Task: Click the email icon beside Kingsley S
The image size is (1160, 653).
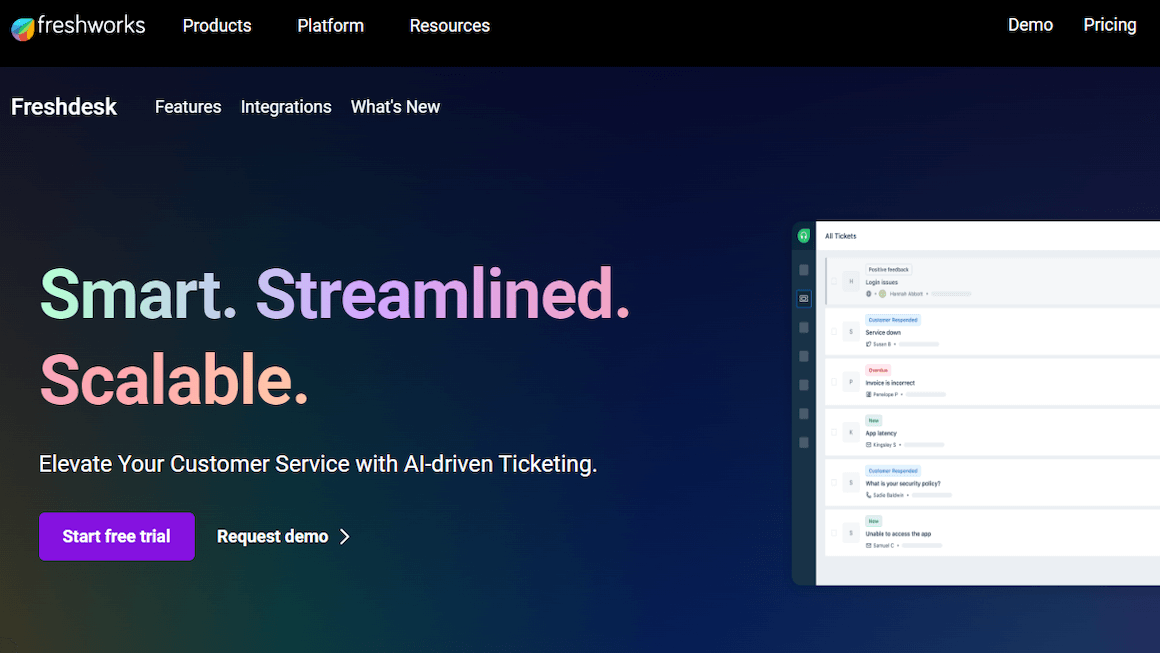Action: coord(869,445)
